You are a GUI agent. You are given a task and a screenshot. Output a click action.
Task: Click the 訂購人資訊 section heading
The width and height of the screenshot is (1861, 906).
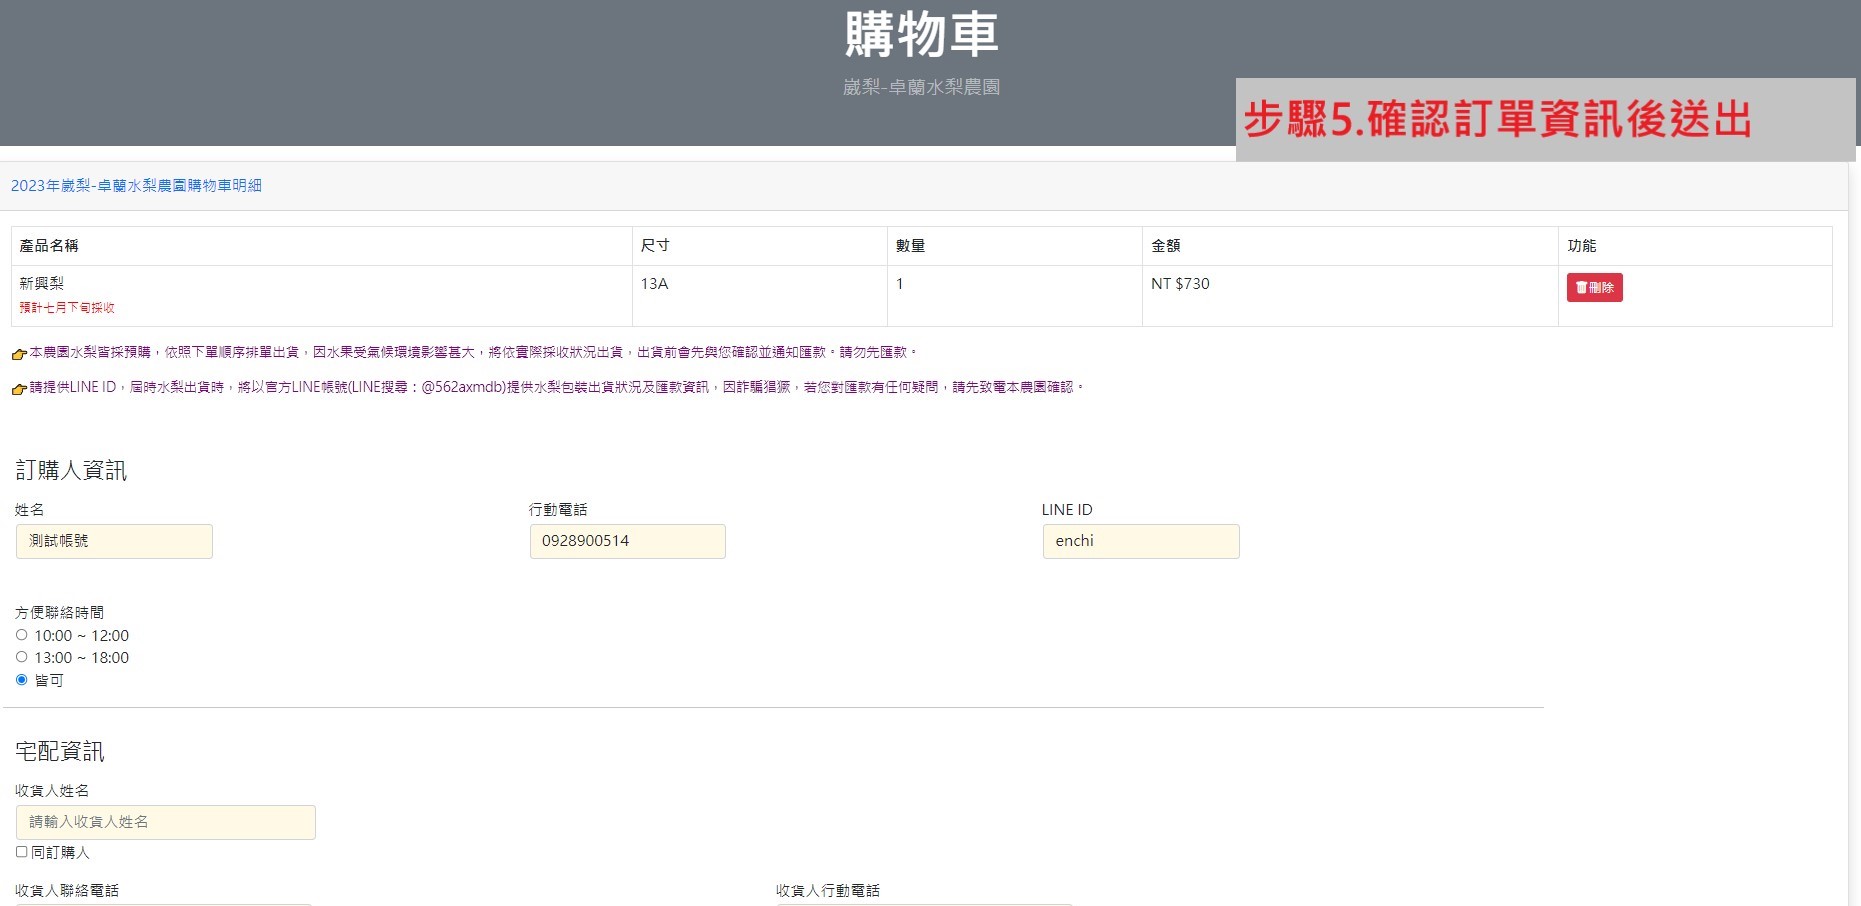pyautogui.click(x=71, y=471)
